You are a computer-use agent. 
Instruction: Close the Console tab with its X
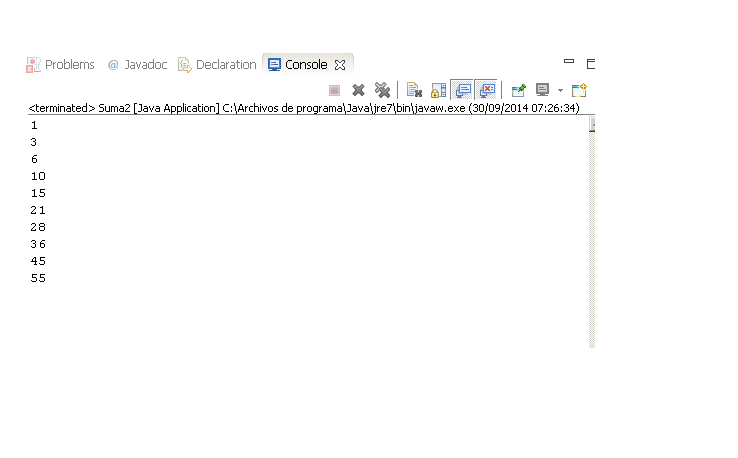340,64
